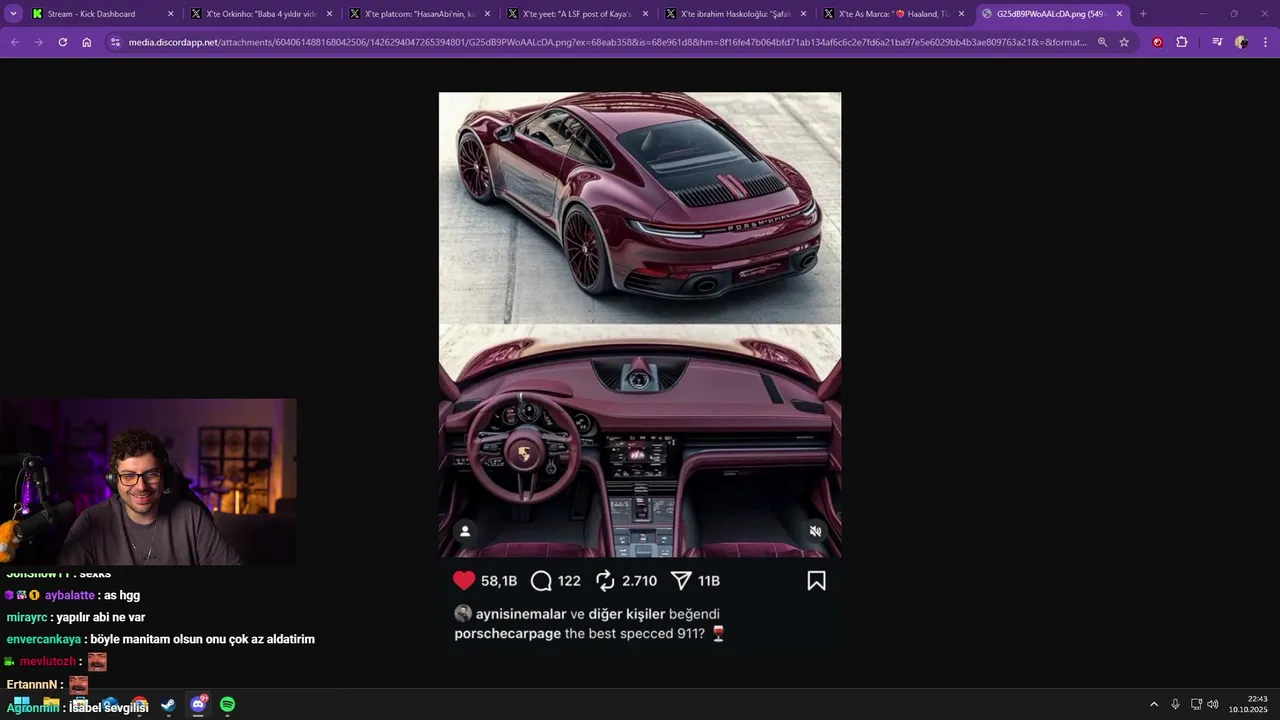Open the Chrome profile avatar
Screen dimensions: 1280x720
coord(1241,42)
